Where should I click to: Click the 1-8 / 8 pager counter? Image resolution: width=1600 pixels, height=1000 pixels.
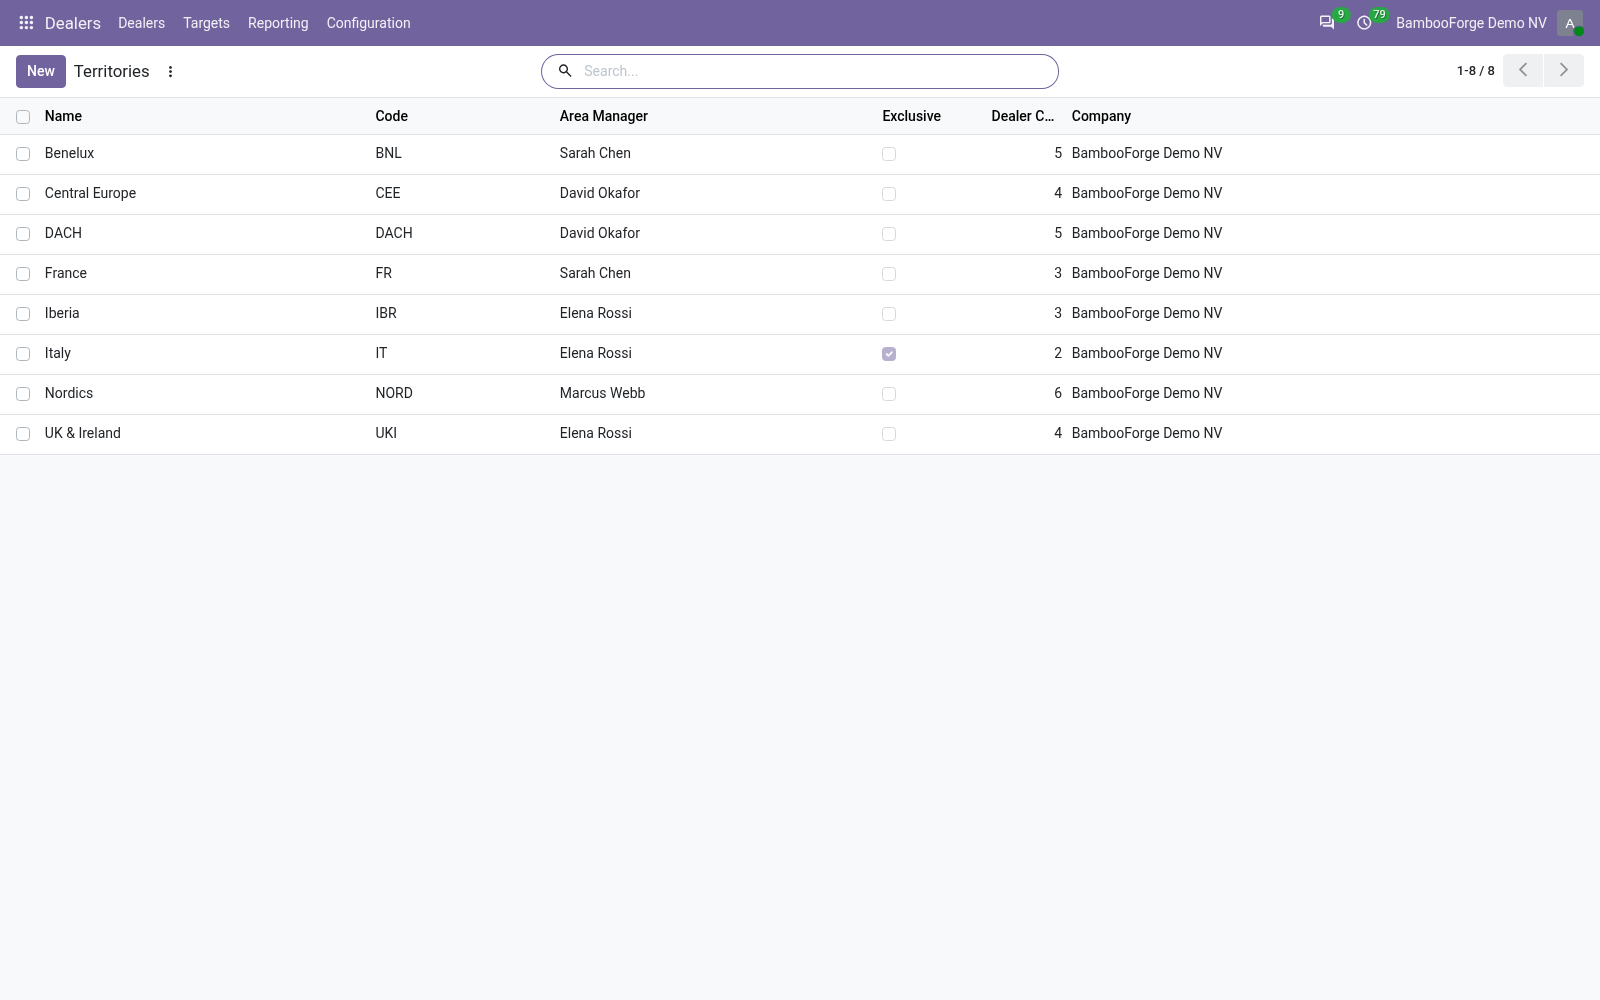click(x=1476, y=71)
